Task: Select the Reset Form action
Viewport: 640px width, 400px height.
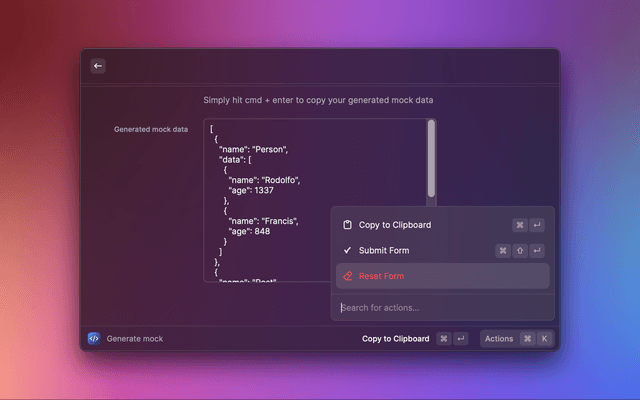Action: [x=382, y=276]
